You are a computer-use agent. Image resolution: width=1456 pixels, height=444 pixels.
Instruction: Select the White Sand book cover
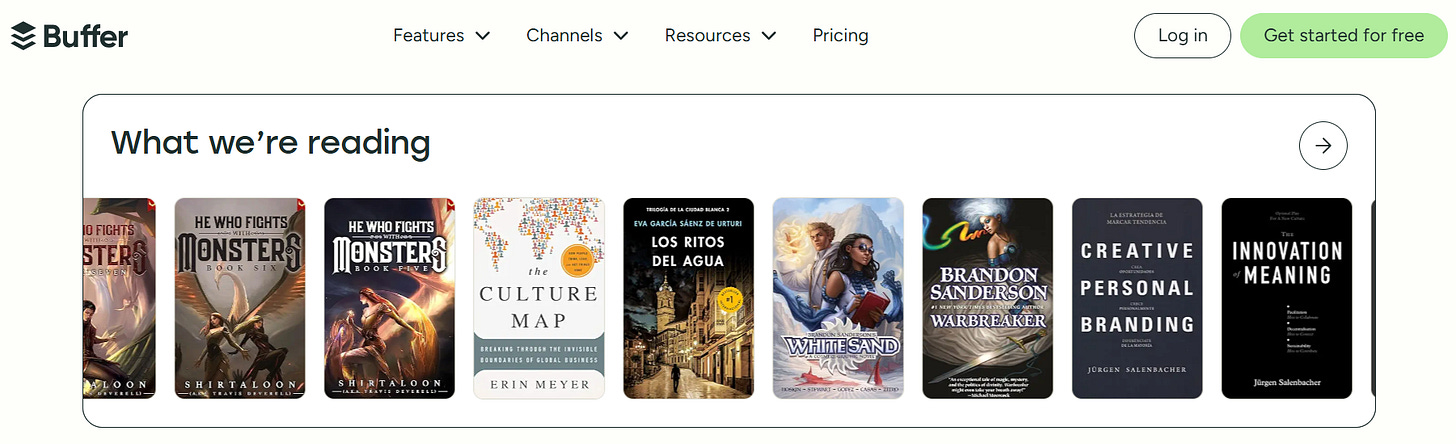click(x=838, y=298)
